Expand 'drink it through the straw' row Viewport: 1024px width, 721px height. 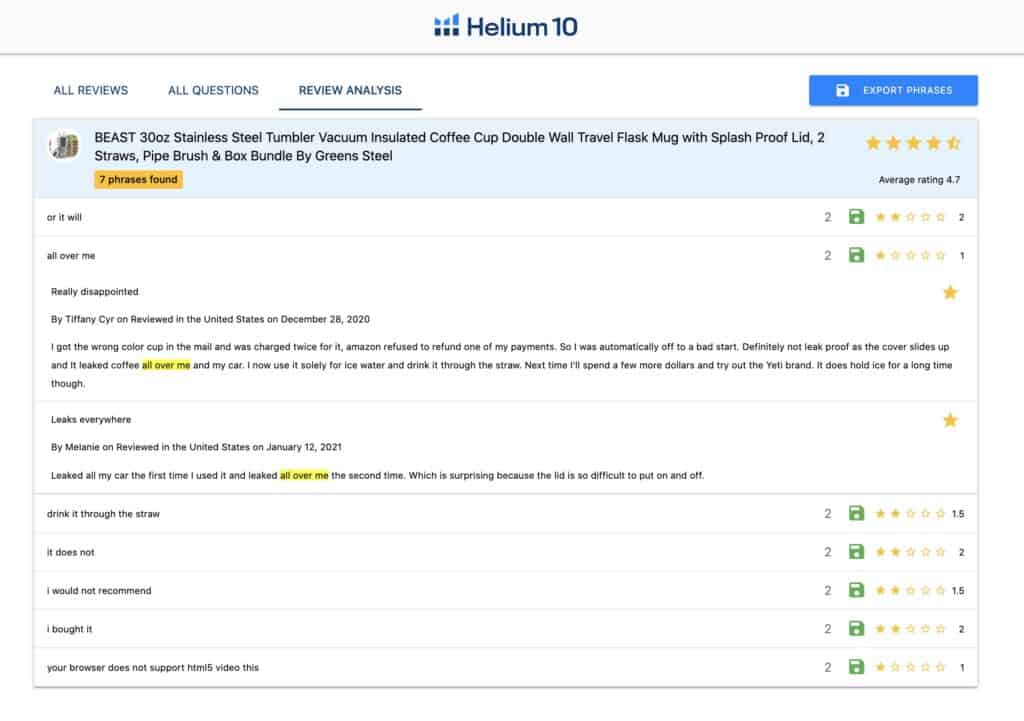coord(505,513)
